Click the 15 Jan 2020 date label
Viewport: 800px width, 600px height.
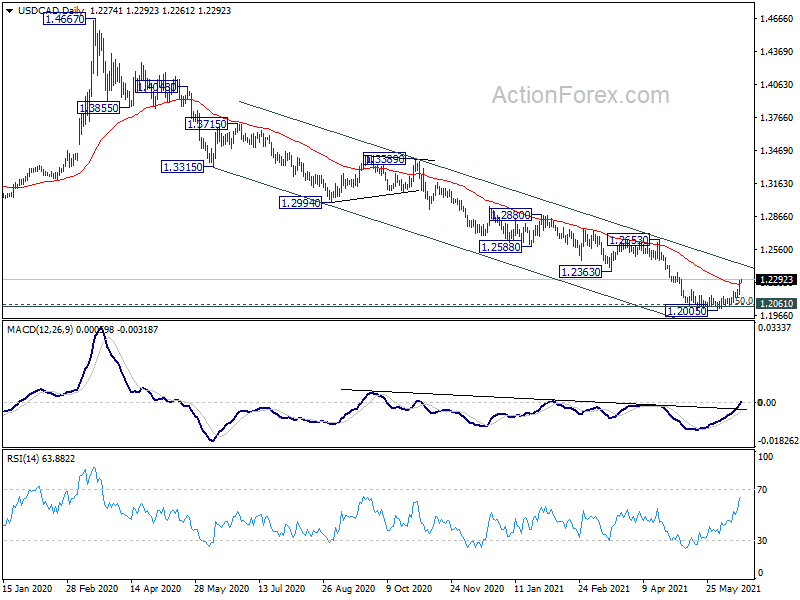[28, 588]
